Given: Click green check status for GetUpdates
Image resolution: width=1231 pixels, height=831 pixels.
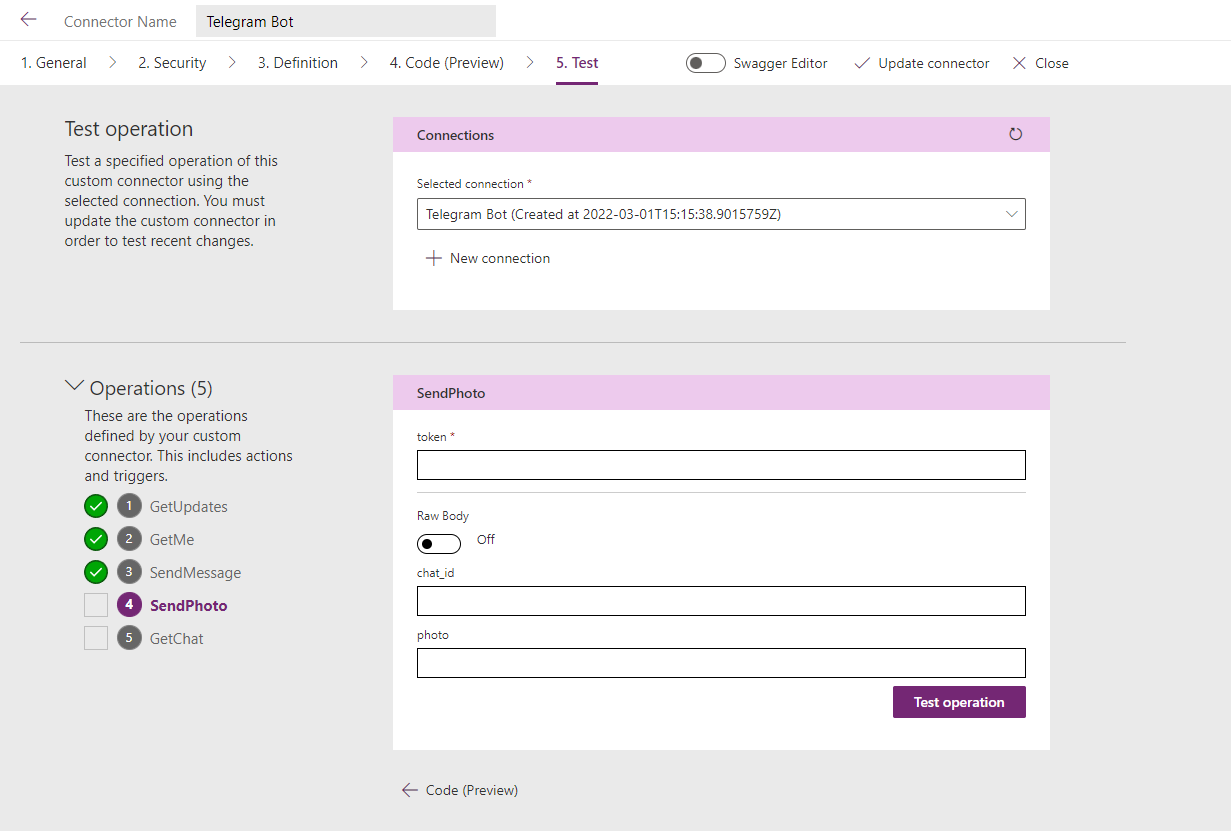Looking at the screenshot, I should point(96,506).
